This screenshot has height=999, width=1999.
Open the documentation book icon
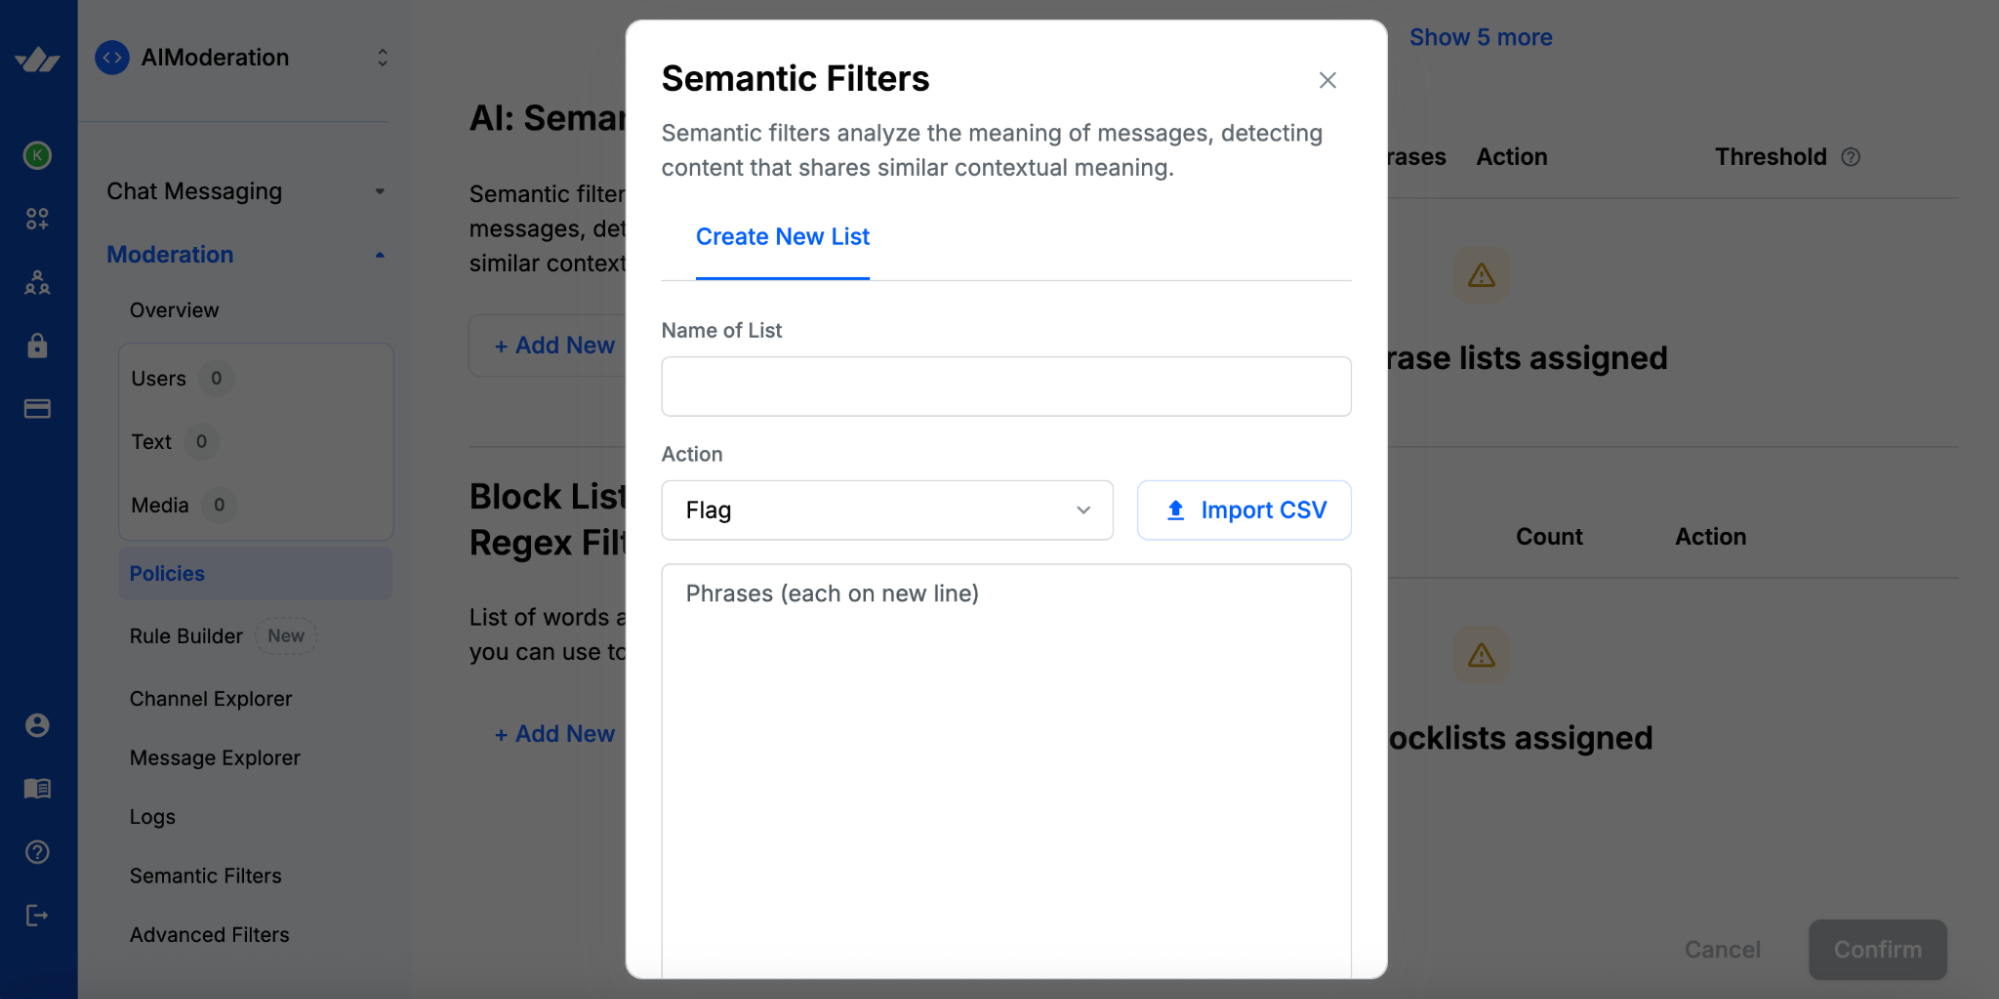click(x=37, y=788)
